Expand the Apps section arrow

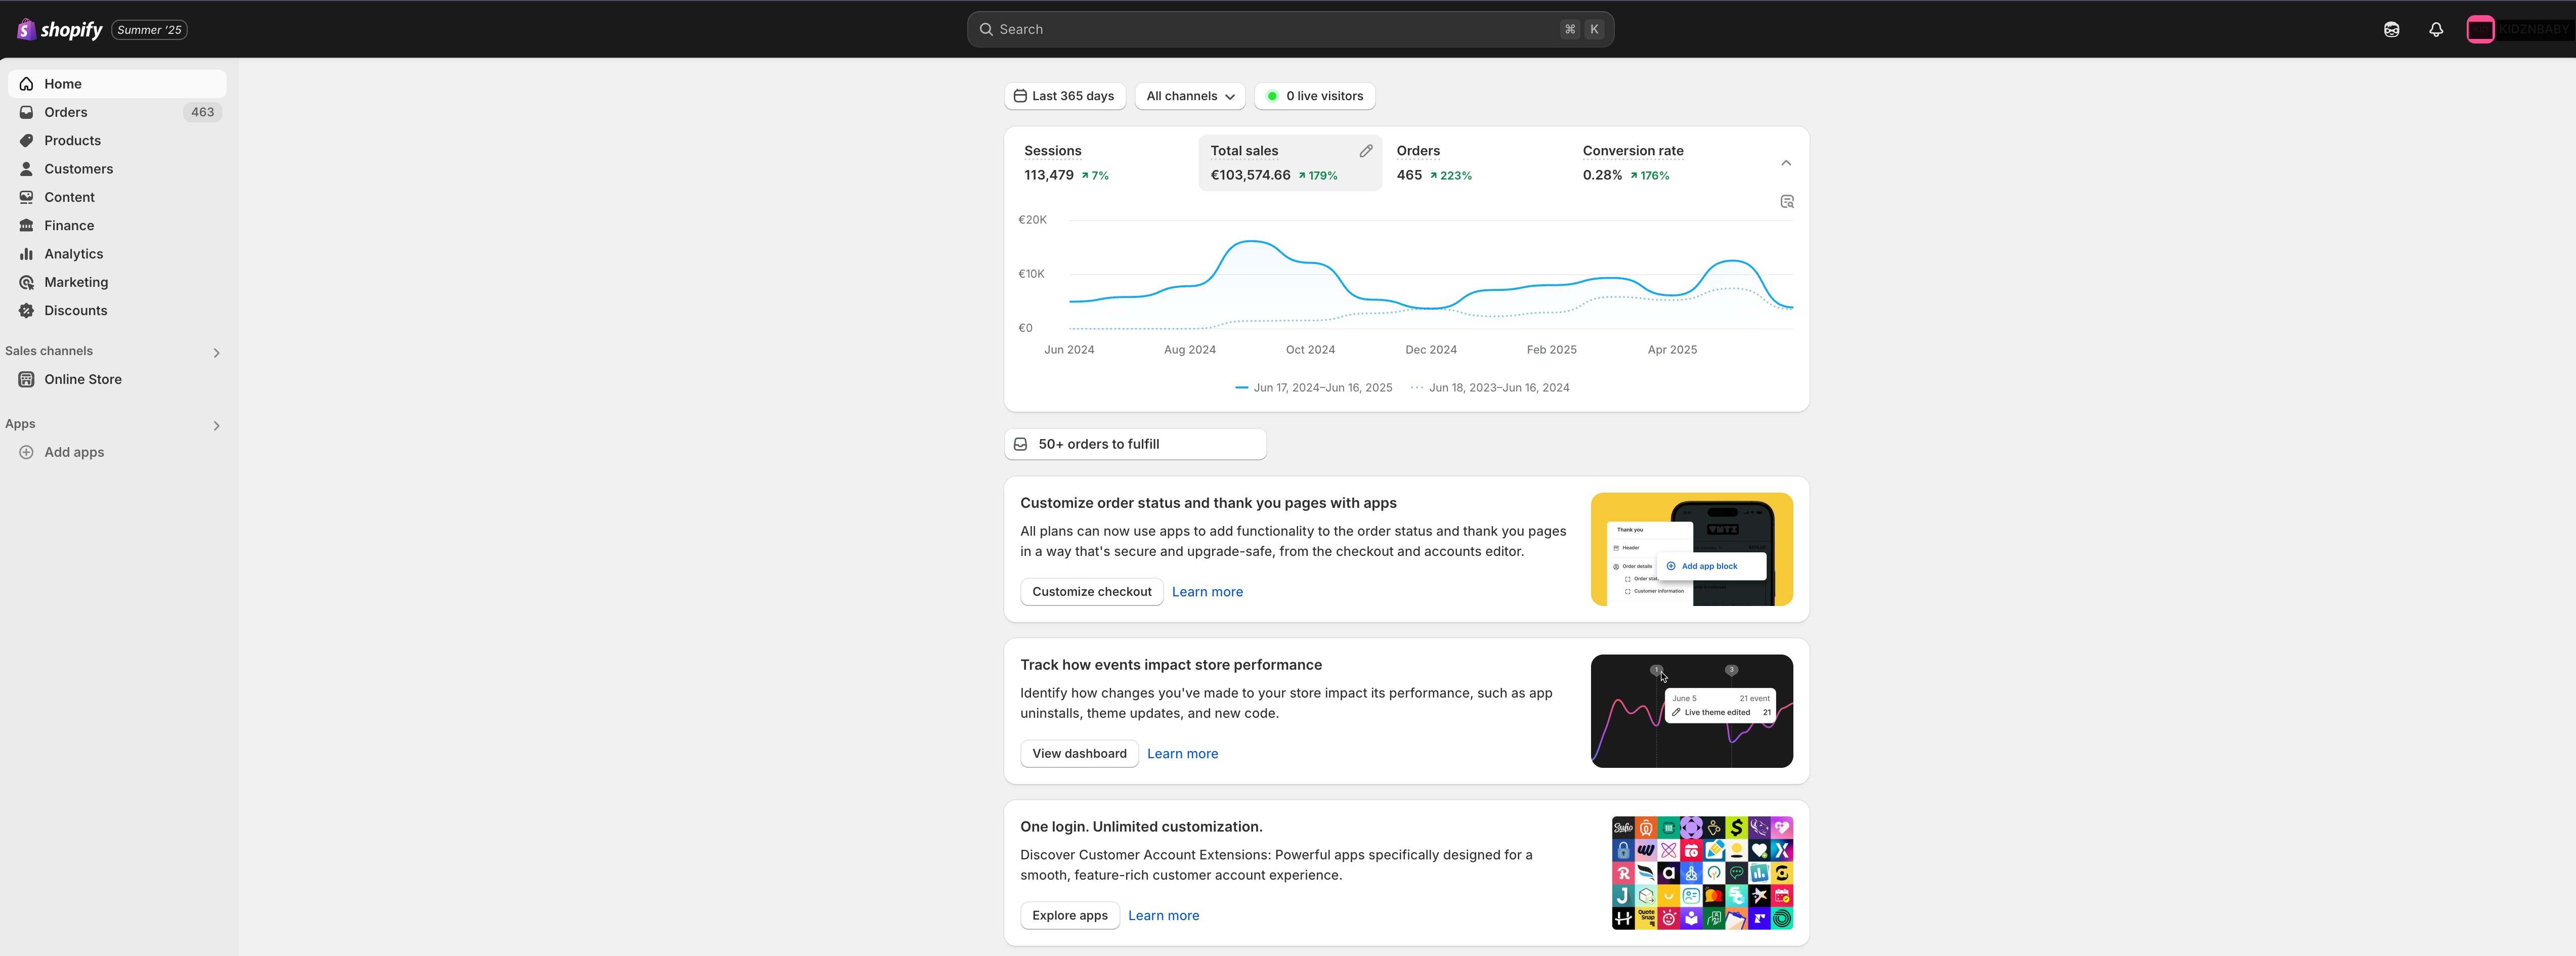[216, 425]
